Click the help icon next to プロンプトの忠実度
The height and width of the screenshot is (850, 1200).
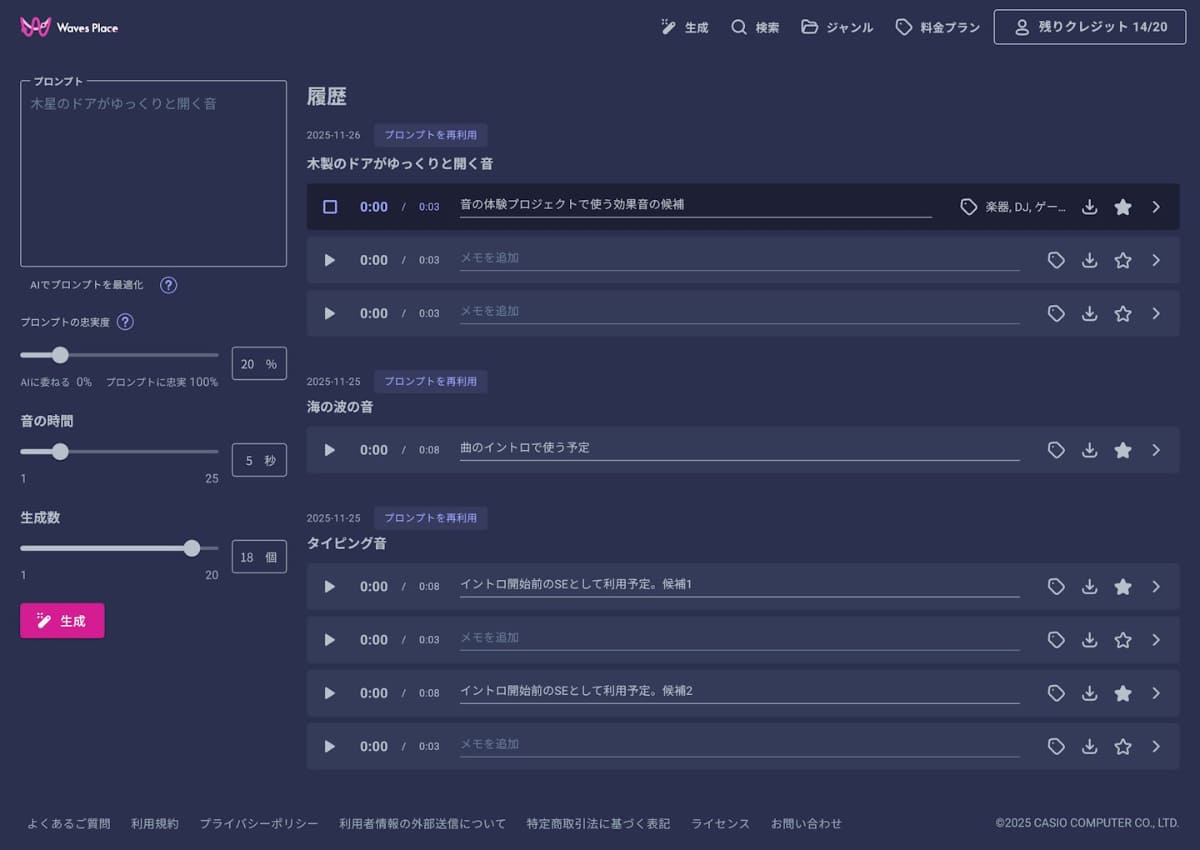[125, 322]
